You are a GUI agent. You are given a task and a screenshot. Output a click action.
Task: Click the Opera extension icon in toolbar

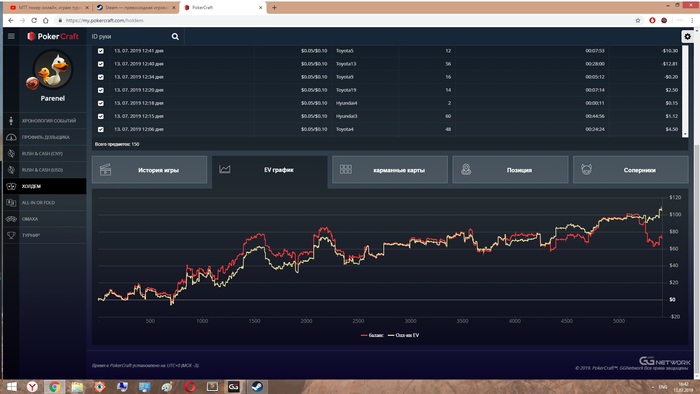[x=652, y=21]
